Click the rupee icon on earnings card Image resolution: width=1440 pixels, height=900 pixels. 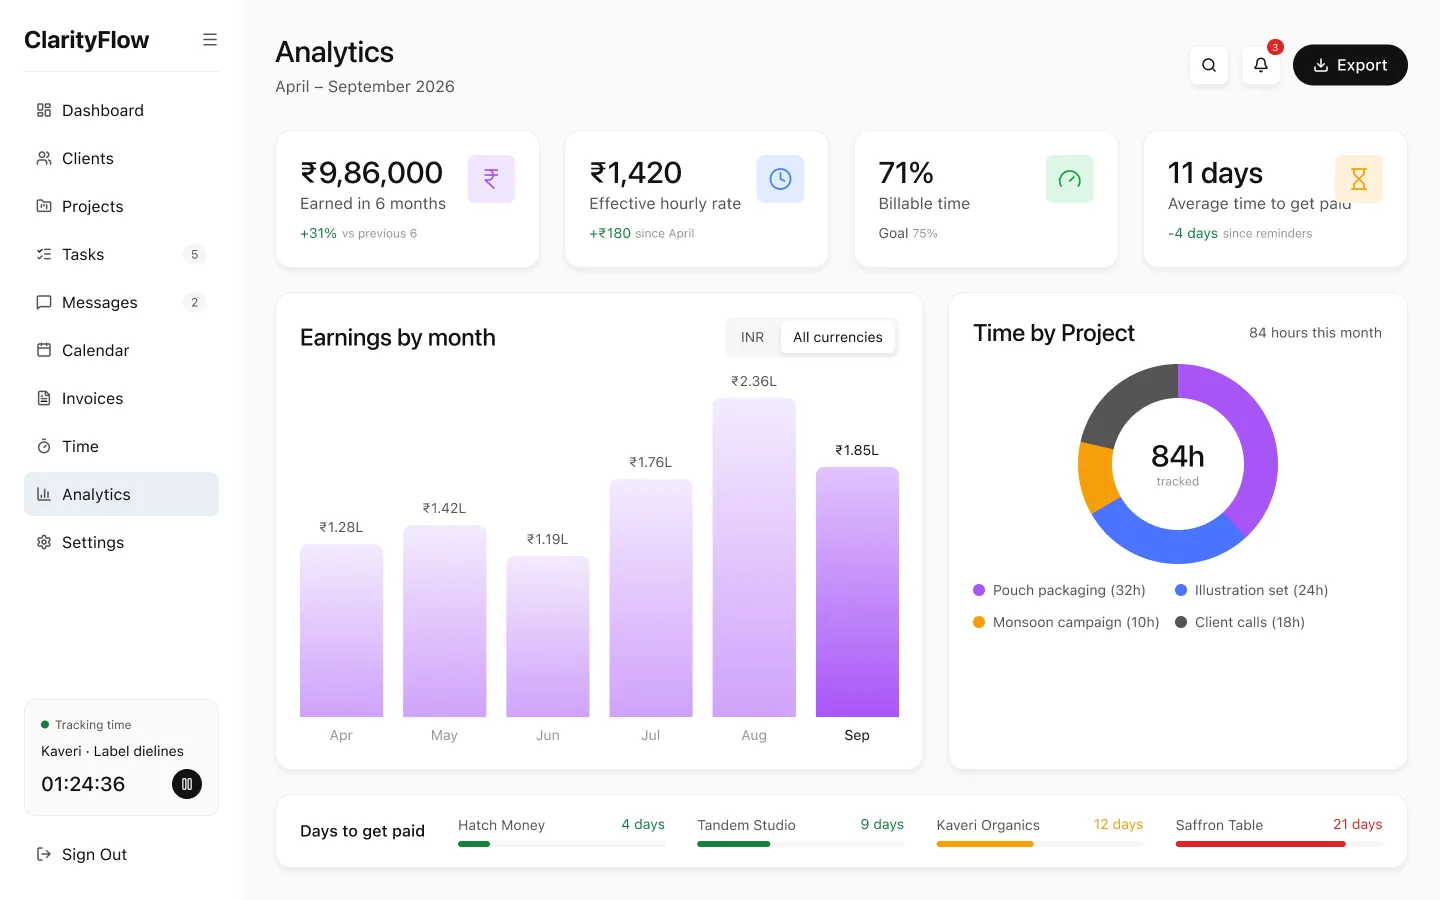(x=491, y=179)
